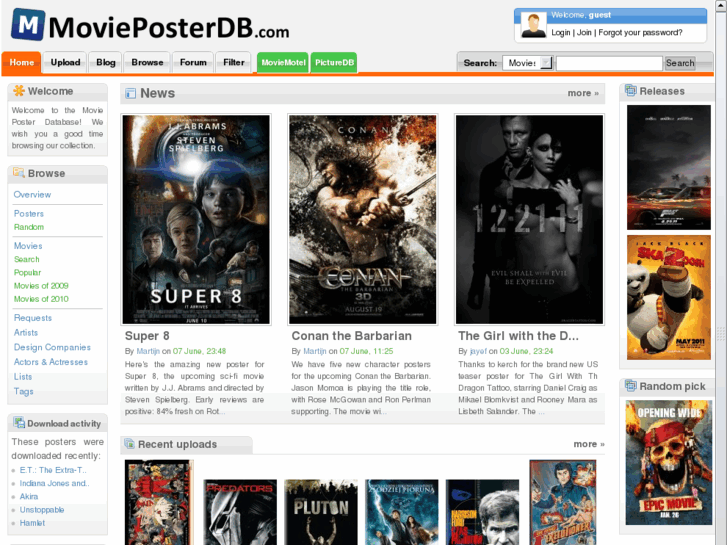Click the Hamlet download link

point(32,523)
